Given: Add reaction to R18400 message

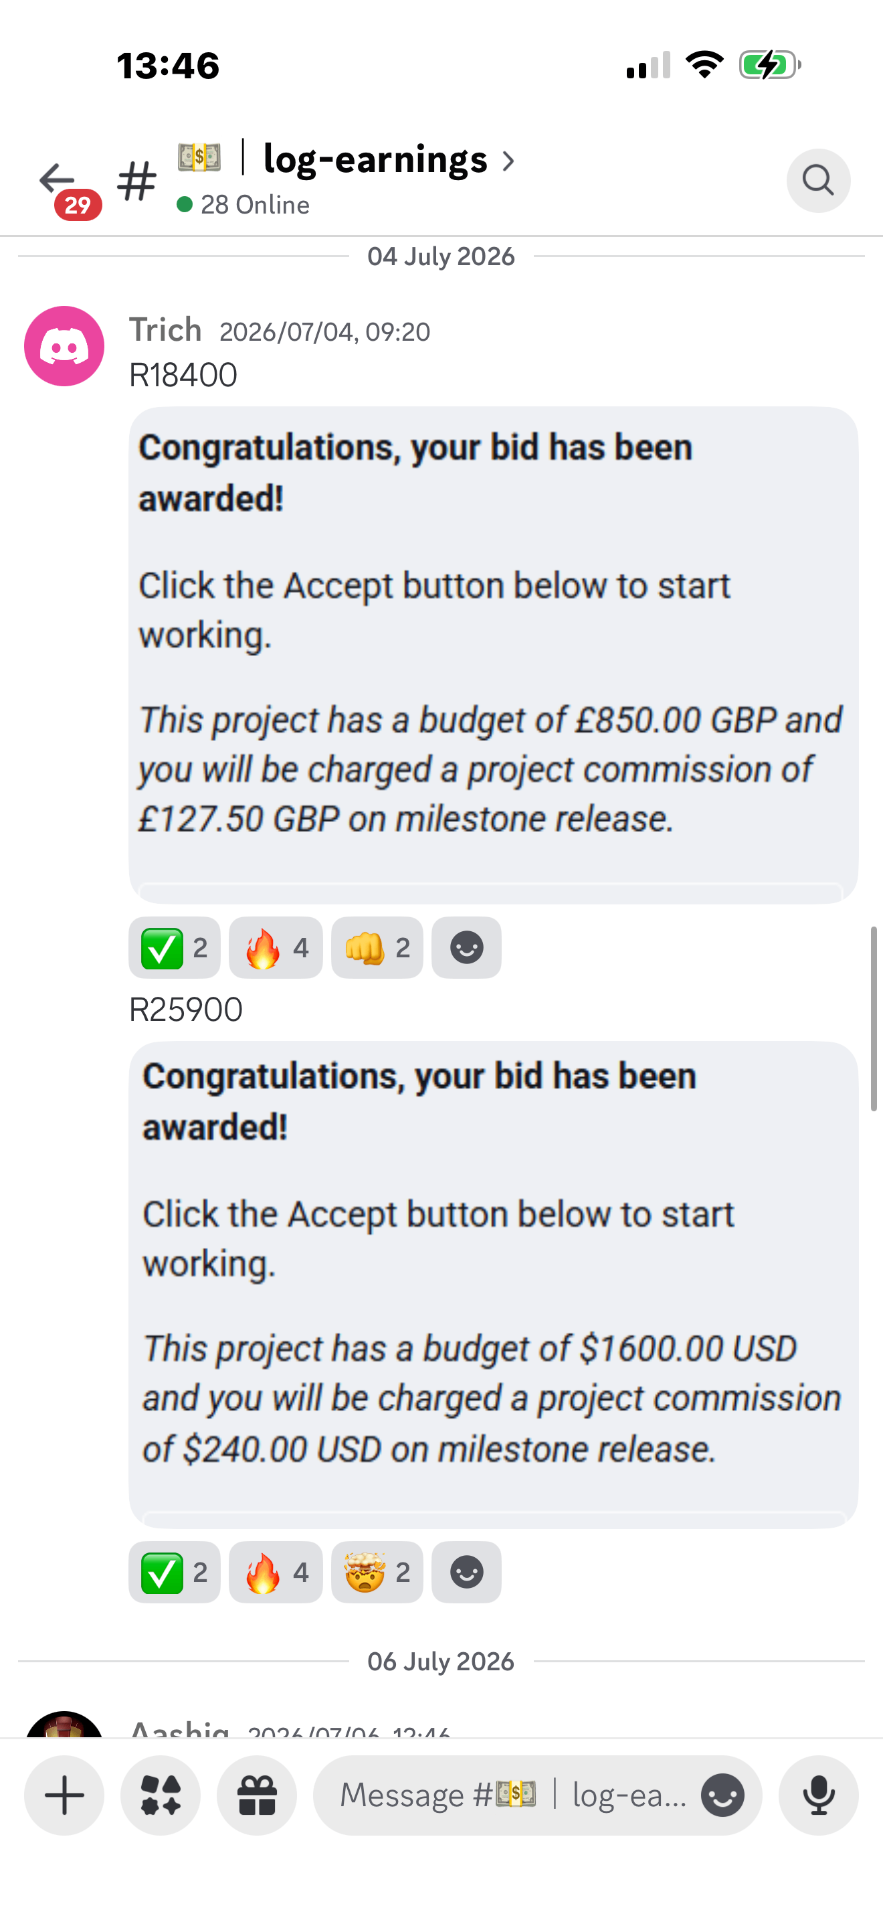Looking at the screenshot, I should click(466, 947).
